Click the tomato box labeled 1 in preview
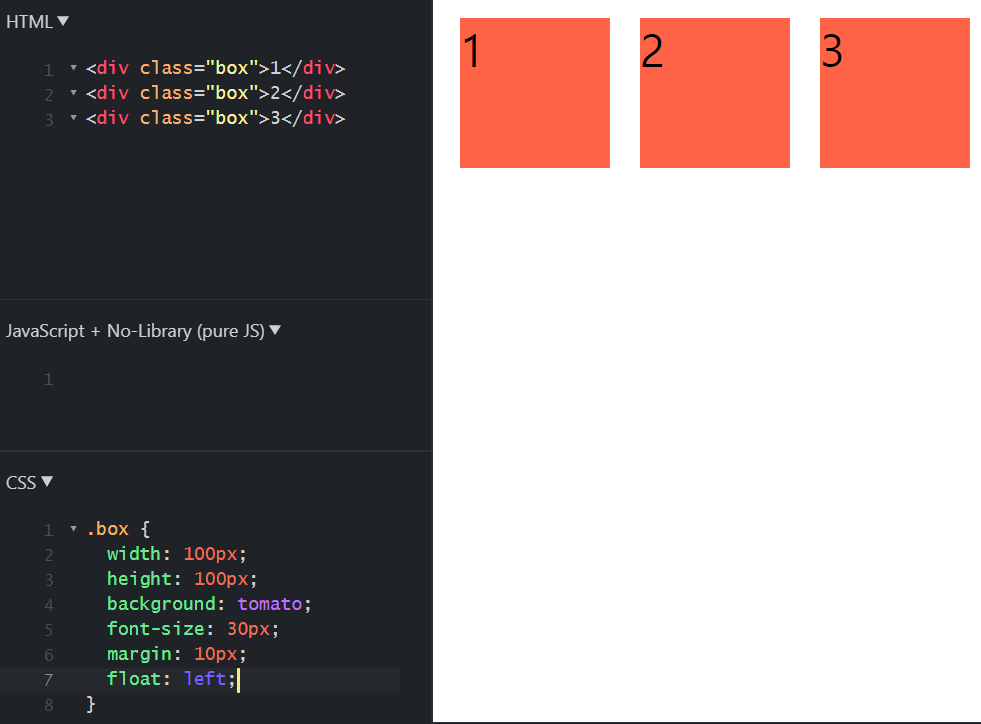The height and width of the screenshot is (724, 981). (x=535, y=93)
